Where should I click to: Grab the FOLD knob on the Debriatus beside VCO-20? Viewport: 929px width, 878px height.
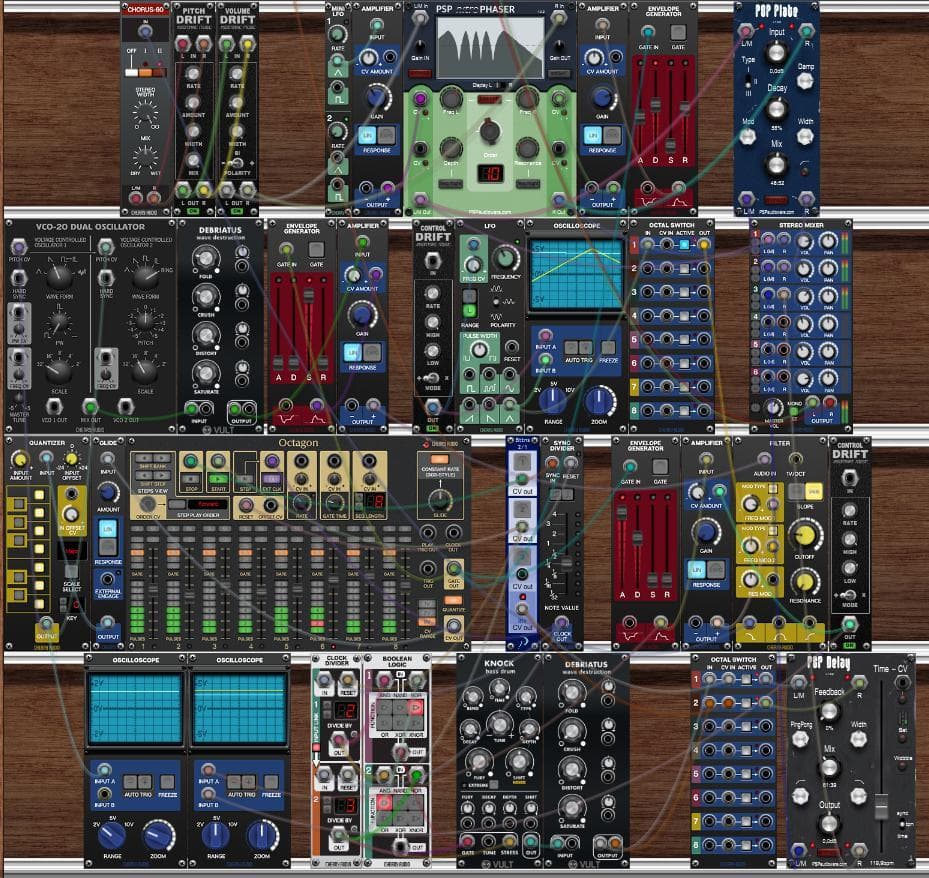coord(205,258)
